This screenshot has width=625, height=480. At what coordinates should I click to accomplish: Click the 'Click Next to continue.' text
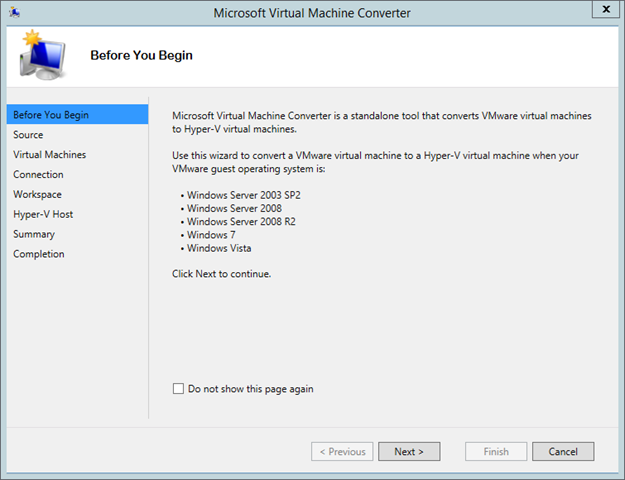point(222,274)
